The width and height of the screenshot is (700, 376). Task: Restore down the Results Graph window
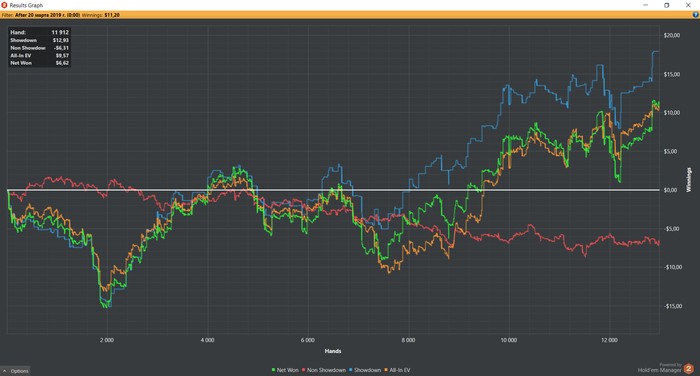(667, 5)
